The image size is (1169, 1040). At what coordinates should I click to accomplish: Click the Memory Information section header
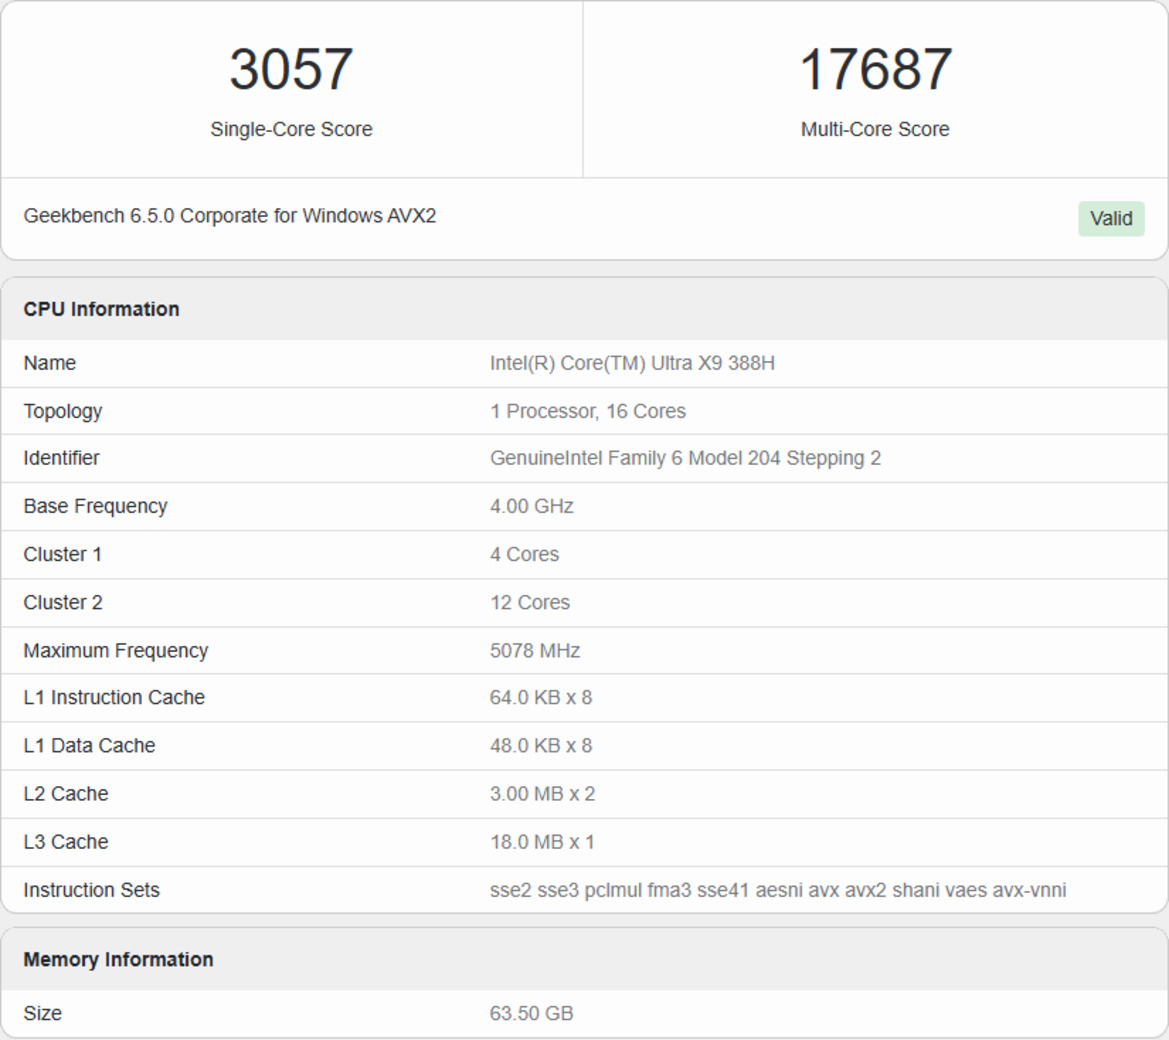118,960
